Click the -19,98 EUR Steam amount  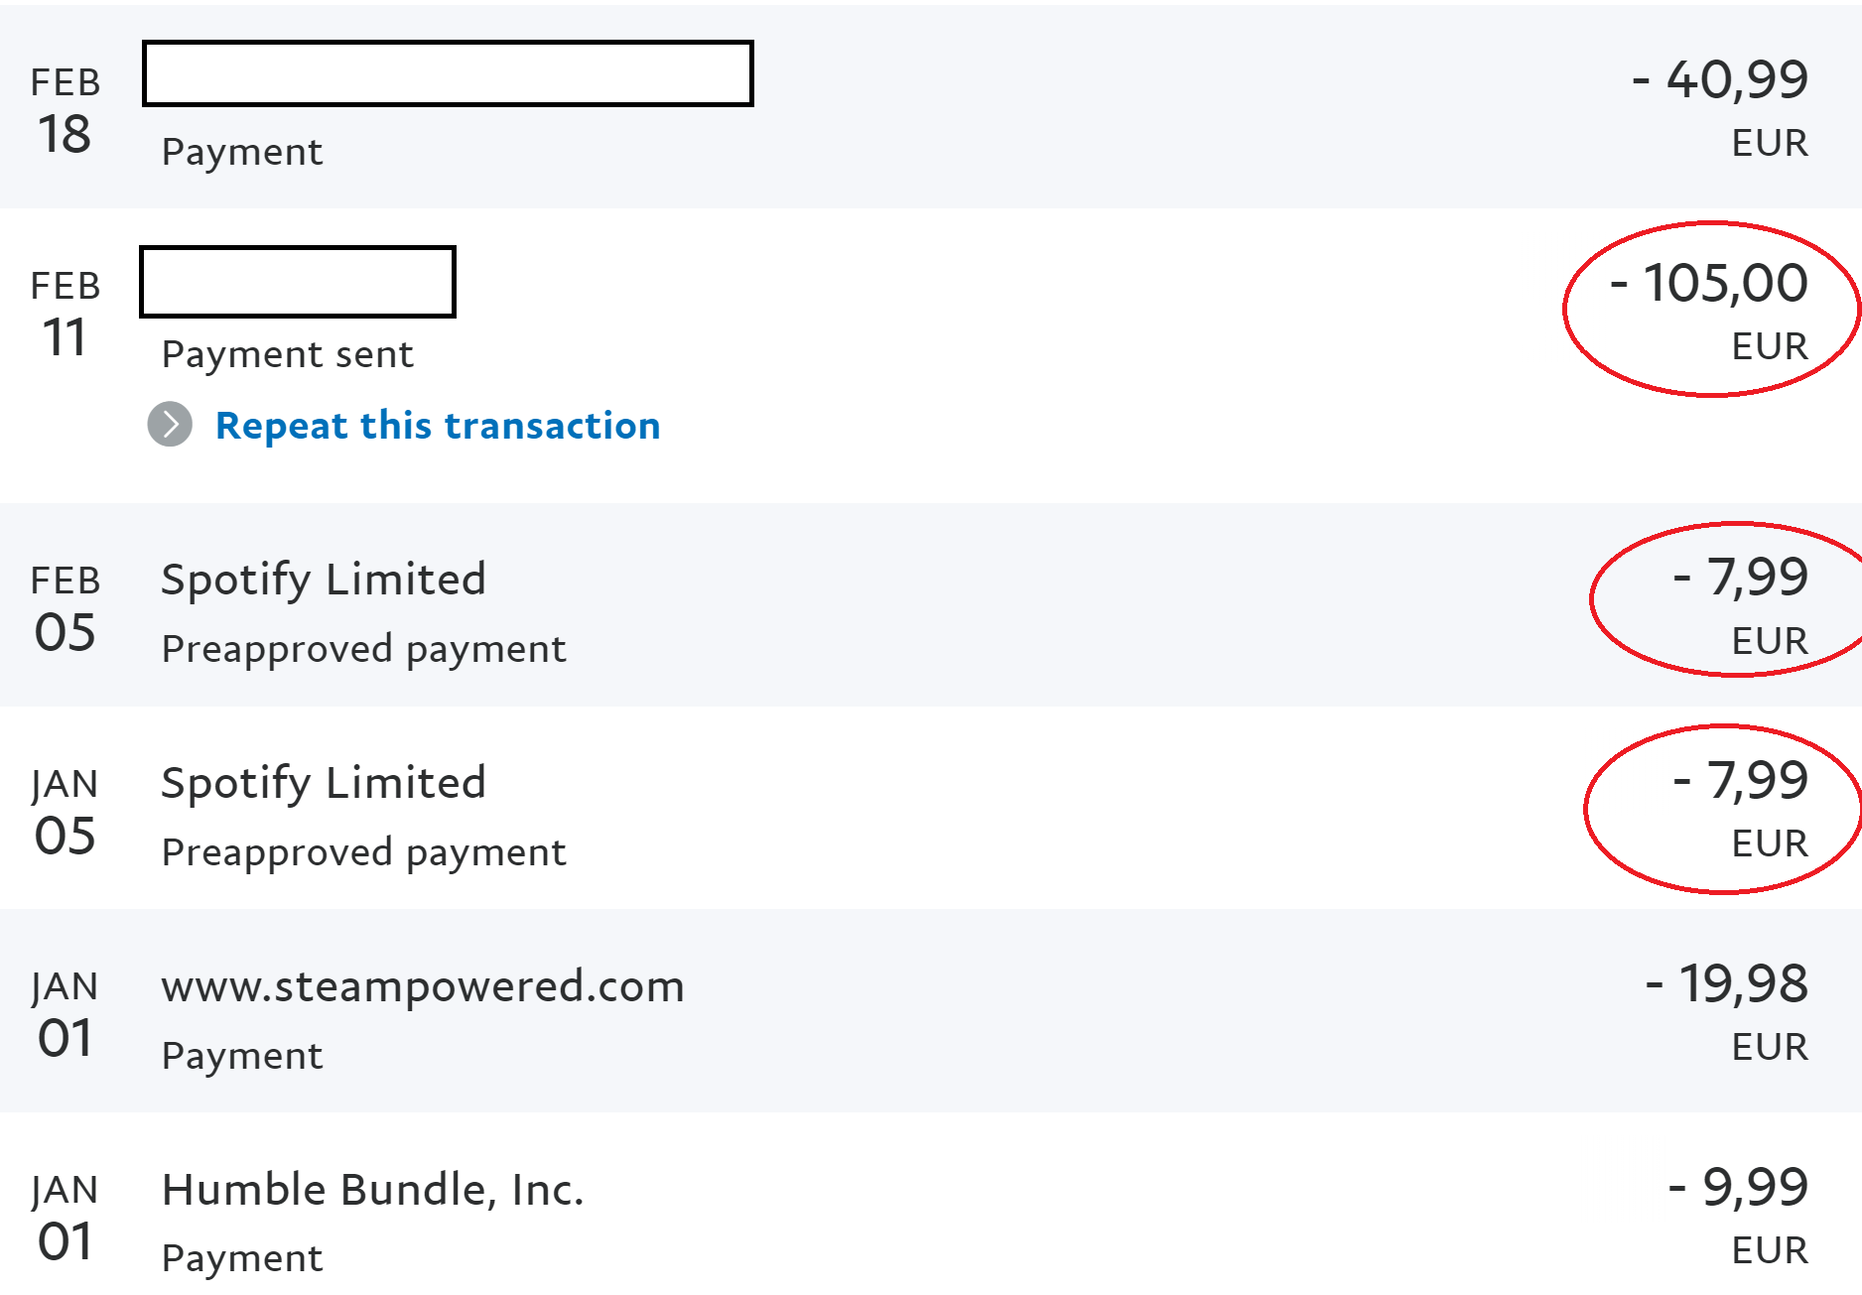click(x=1726, y=983)
